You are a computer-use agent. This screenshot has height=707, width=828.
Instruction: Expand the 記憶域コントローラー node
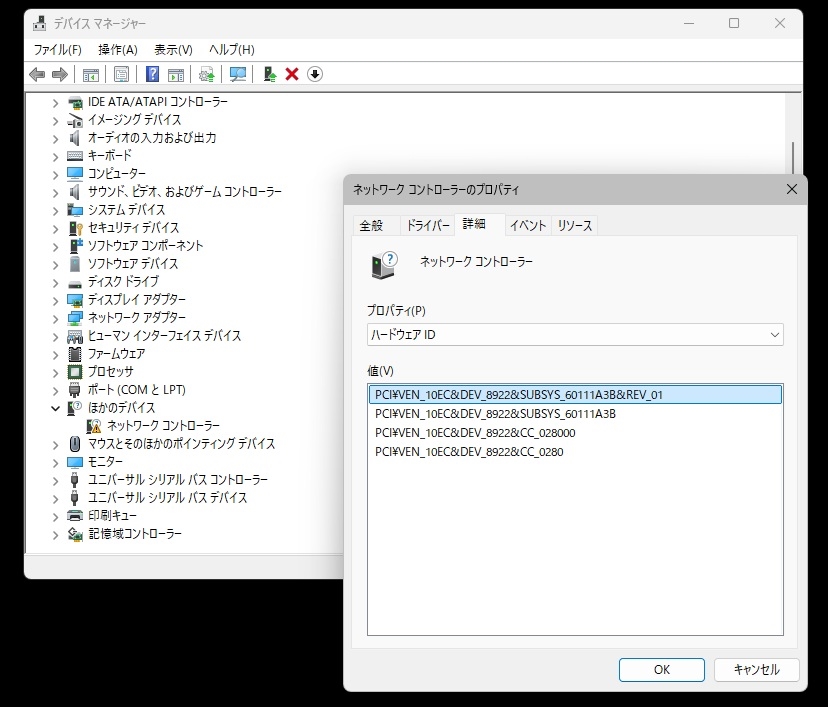click(55, 534)
